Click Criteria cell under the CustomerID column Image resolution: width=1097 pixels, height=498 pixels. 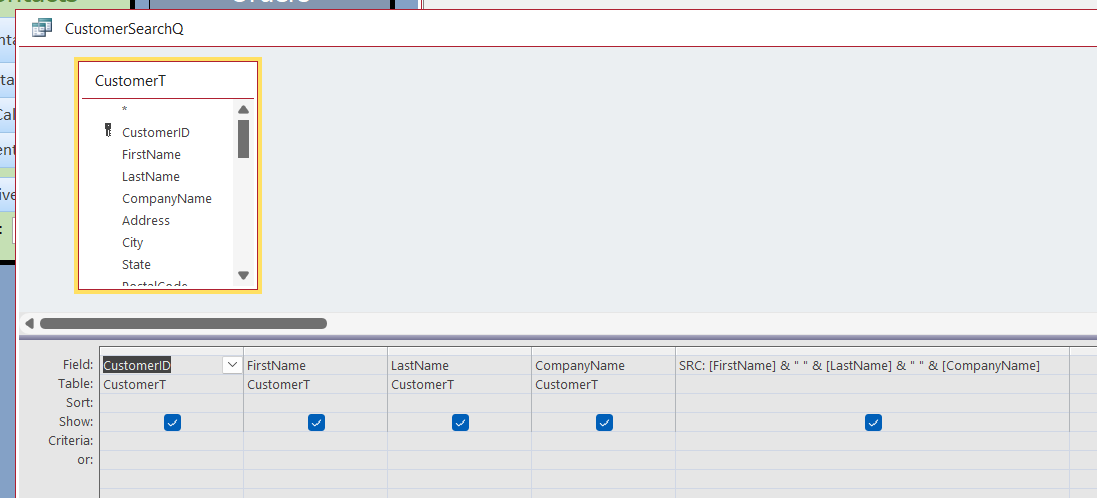171,441
